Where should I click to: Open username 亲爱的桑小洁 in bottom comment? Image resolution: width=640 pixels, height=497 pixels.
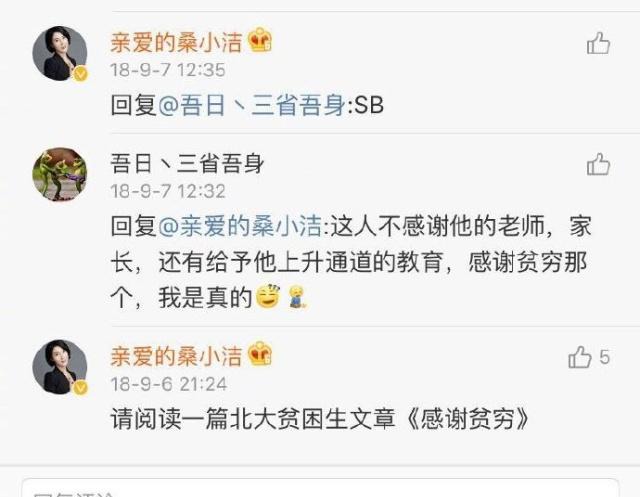pyautogui.click(x=176, y=356)
